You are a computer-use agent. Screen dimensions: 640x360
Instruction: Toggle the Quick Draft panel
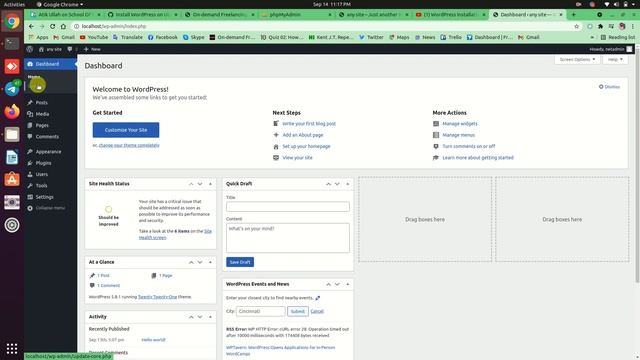(347, 184)
